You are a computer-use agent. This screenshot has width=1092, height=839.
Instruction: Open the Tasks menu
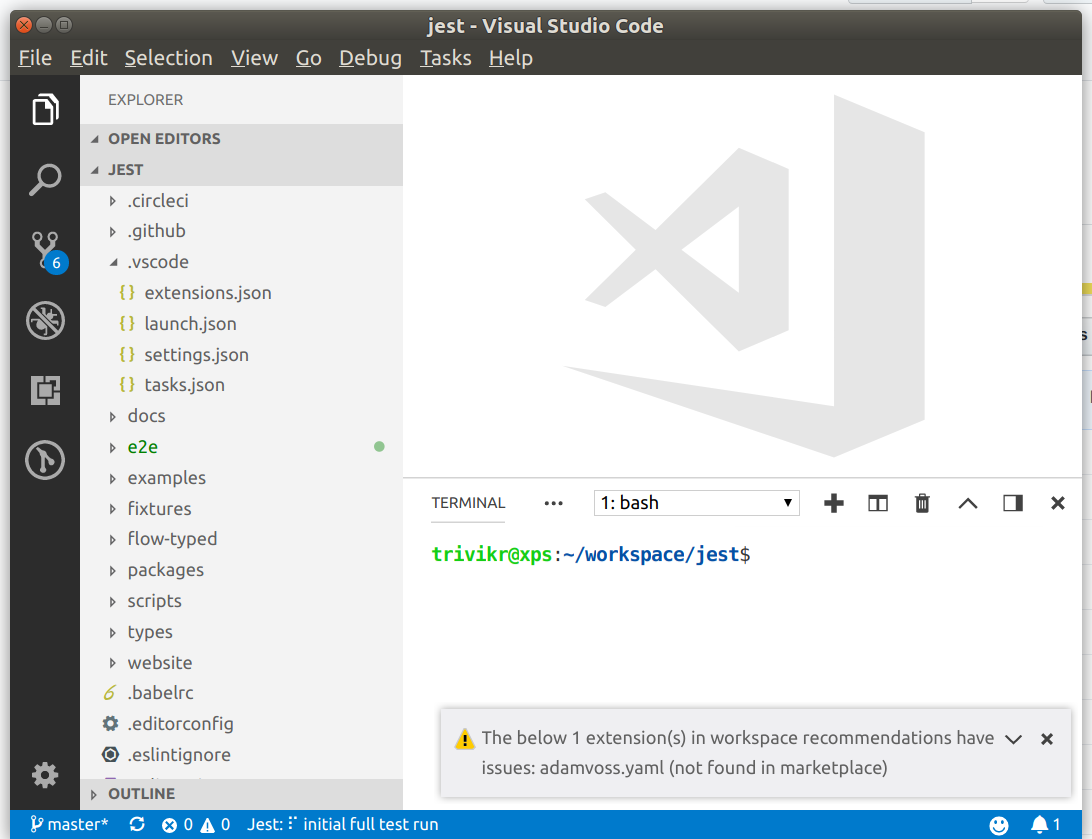(446, 58)
